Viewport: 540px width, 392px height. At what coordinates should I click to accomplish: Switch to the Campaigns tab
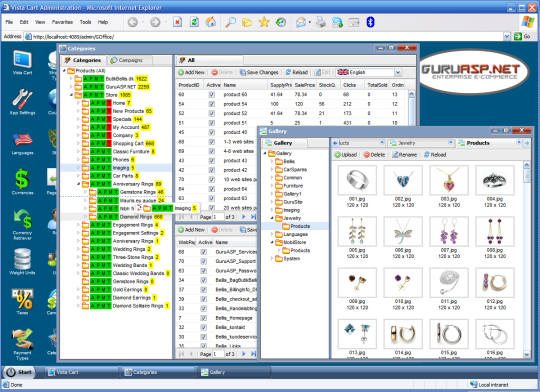click(x=127, y=60)
